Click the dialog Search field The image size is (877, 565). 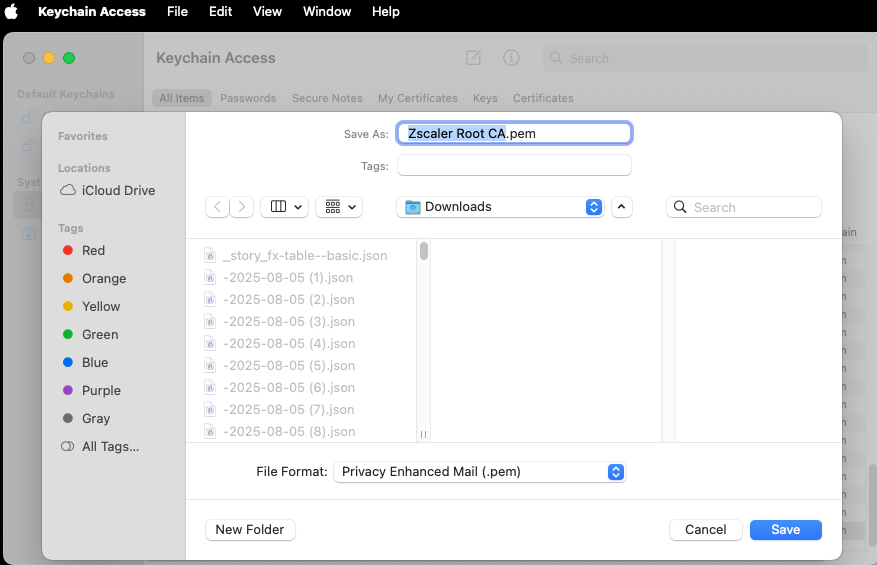coord(744,207)
